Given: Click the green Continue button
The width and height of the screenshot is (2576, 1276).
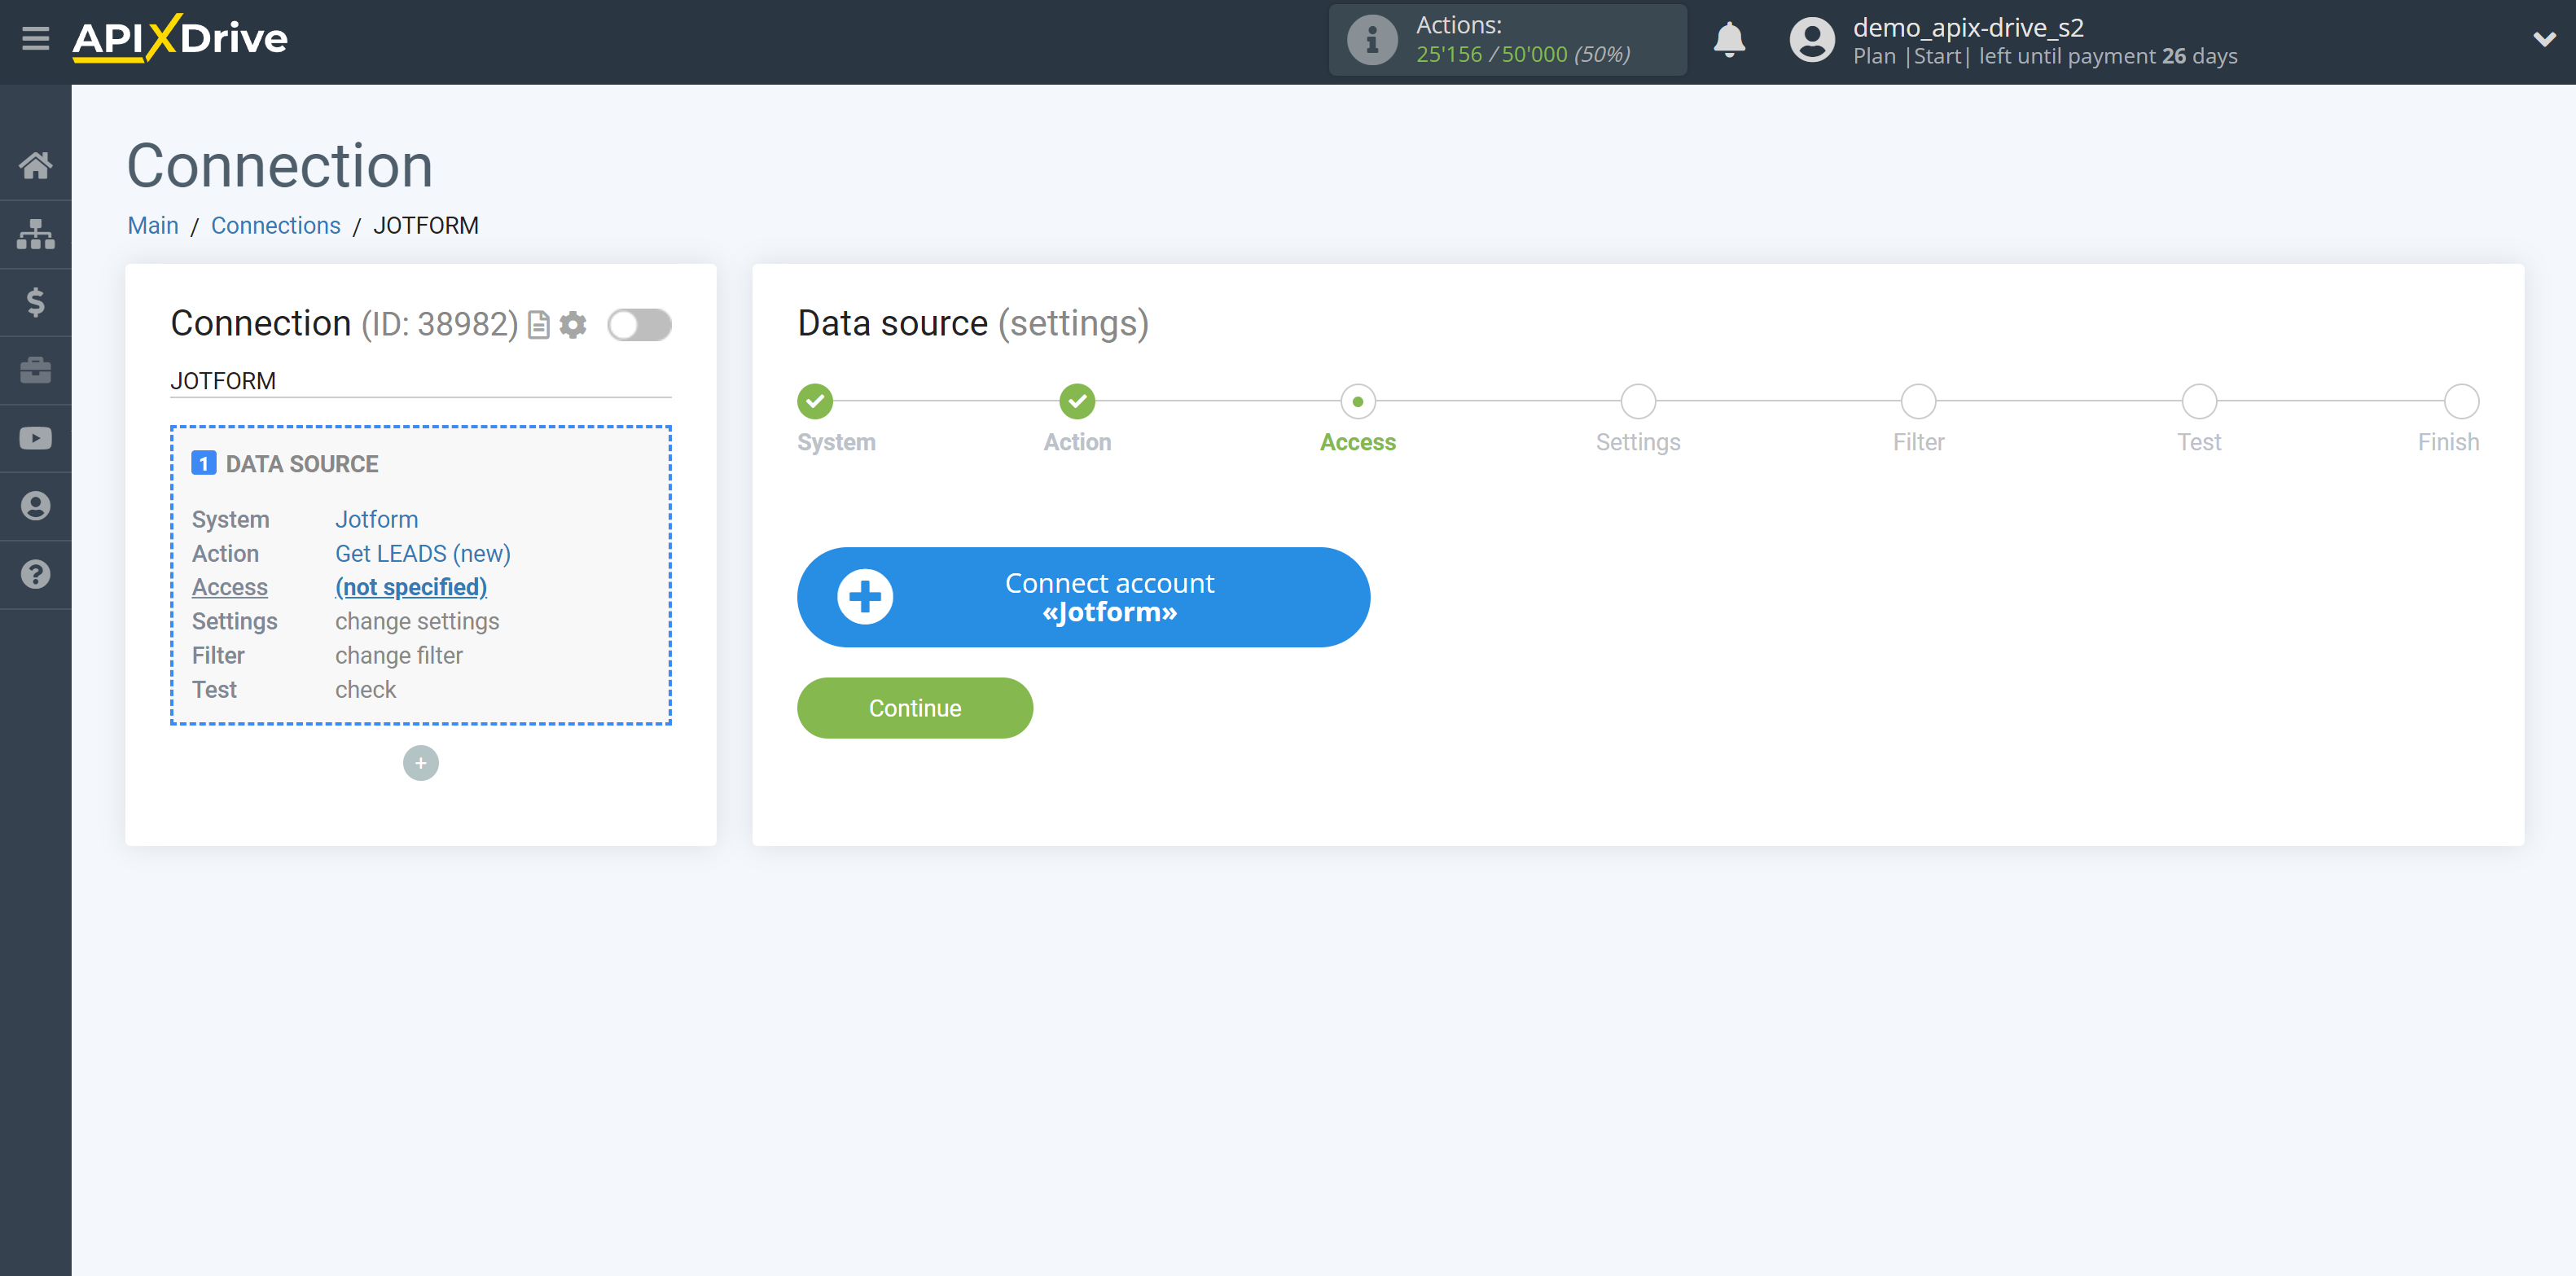Looking at the screenshot, I should (x=915, y=708).
